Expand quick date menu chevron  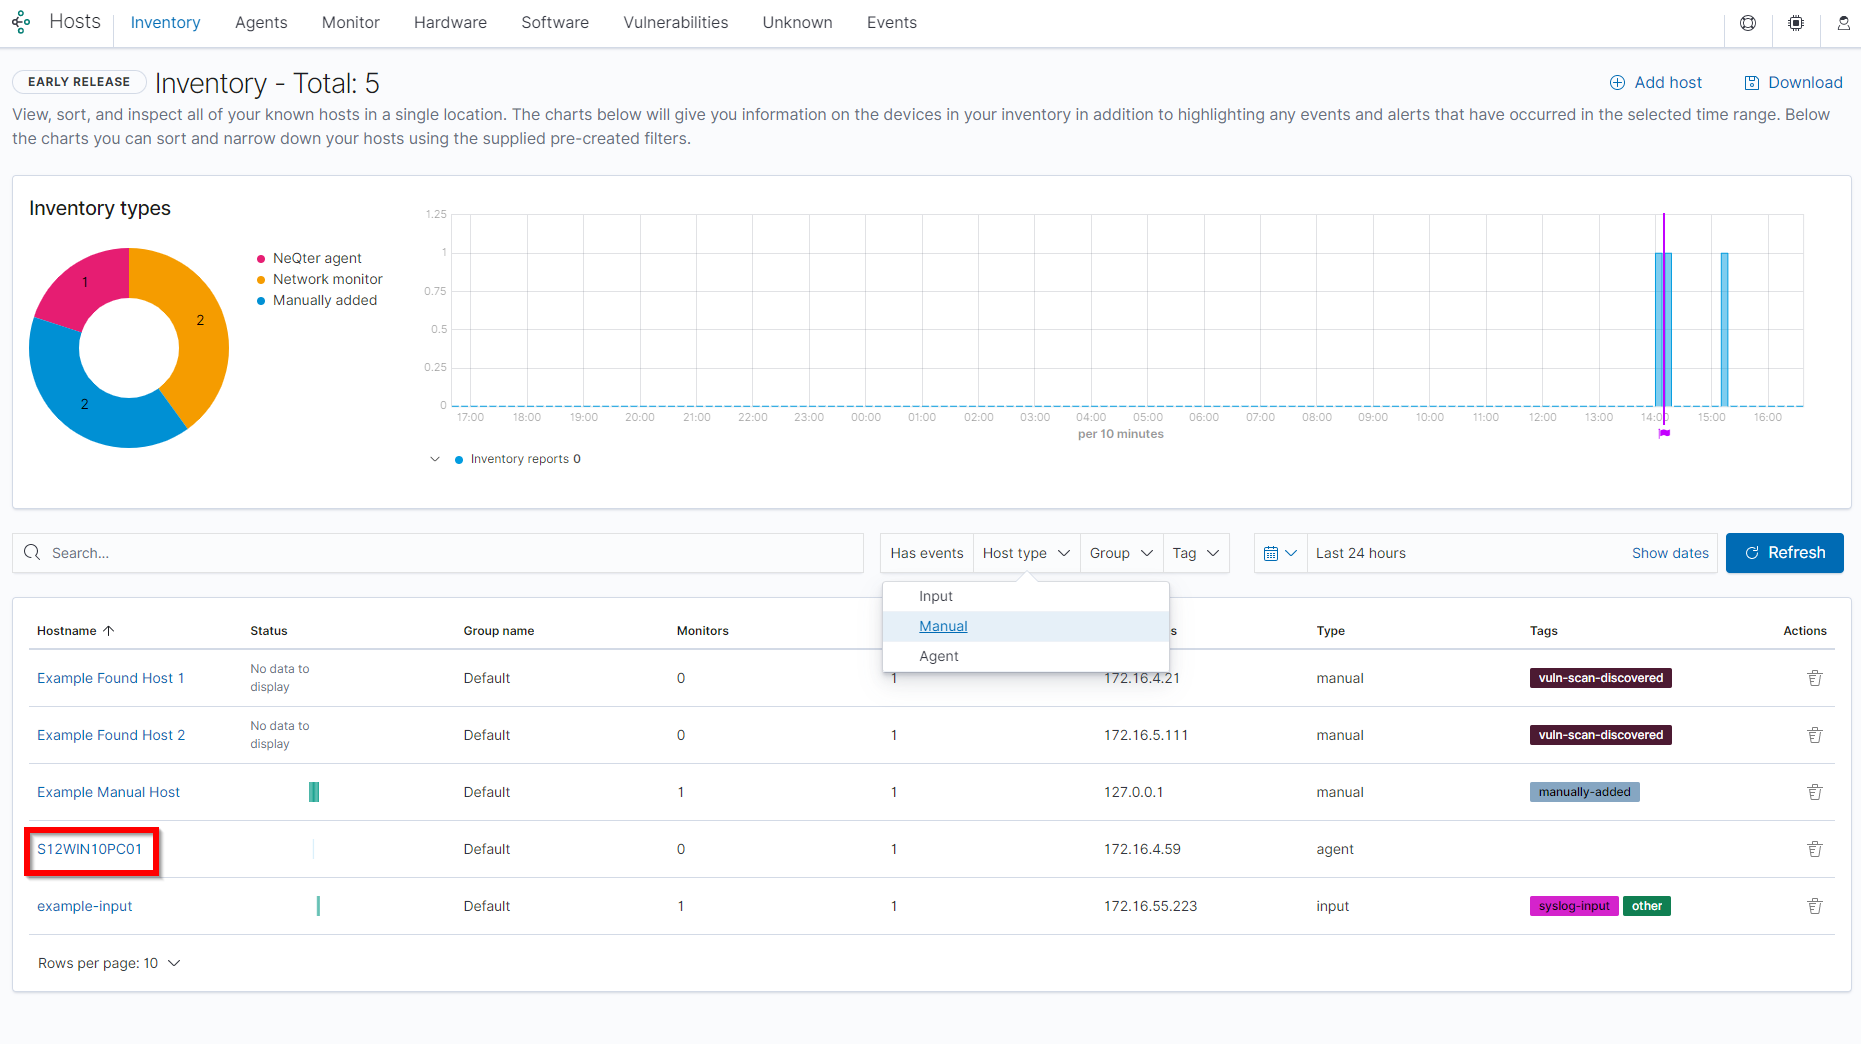point(1291,553)
